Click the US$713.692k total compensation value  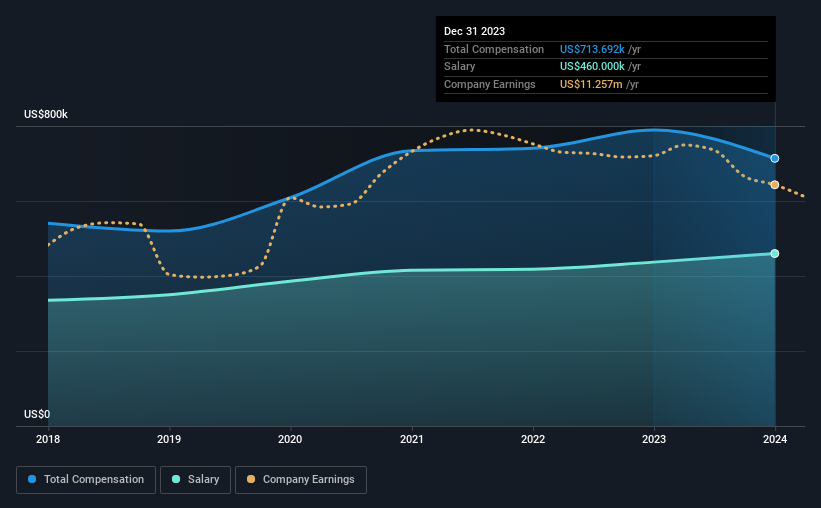click(592, 49)
